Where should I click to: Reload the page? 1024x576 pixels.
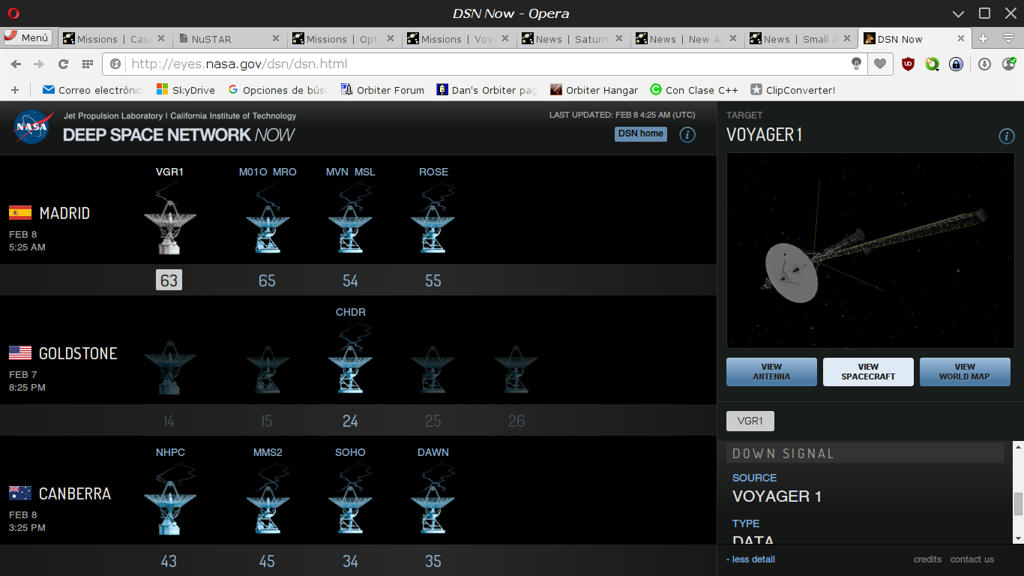pyautogui.click(x=63, y=64)
